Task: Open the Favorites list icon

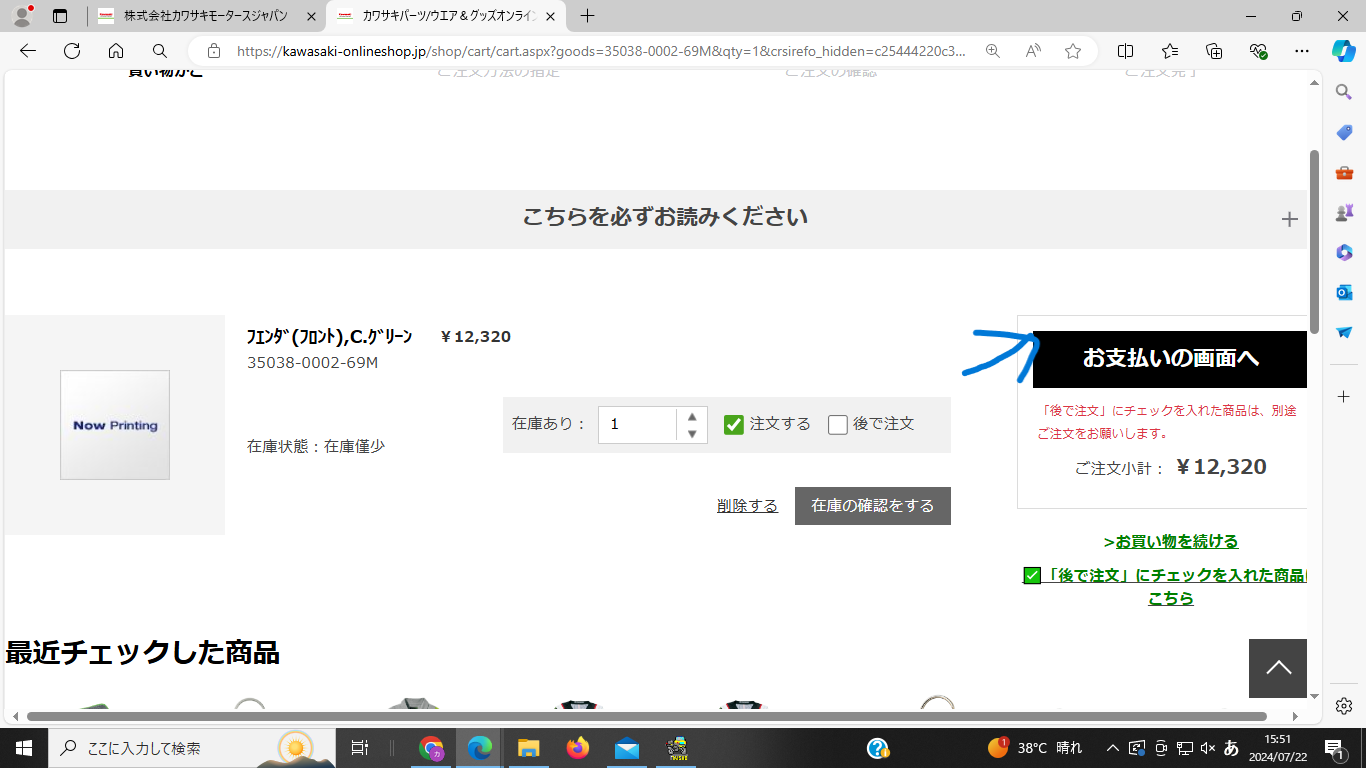Action: [x=1170, y=51]
